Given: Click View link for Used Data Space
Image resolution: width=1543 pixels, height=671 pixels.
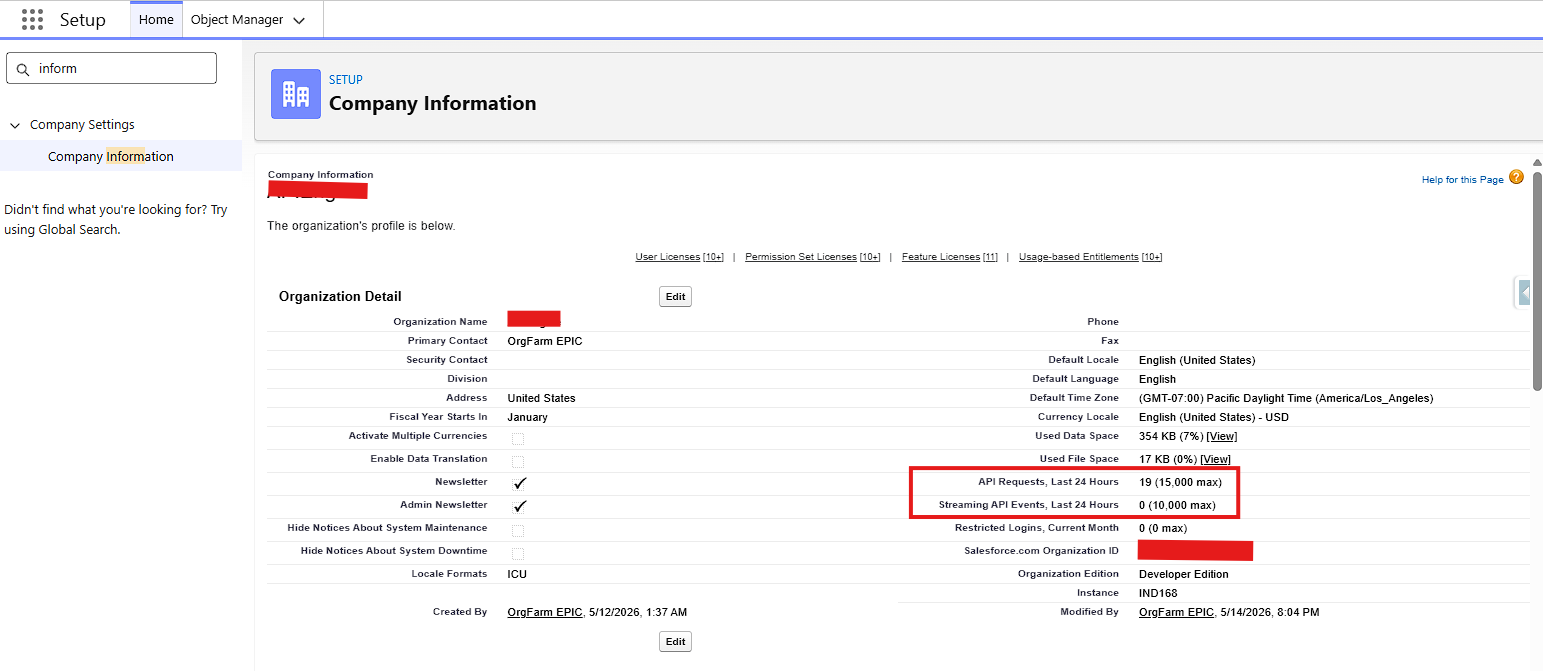Looking at the screenshot, I should [1221, 437].
